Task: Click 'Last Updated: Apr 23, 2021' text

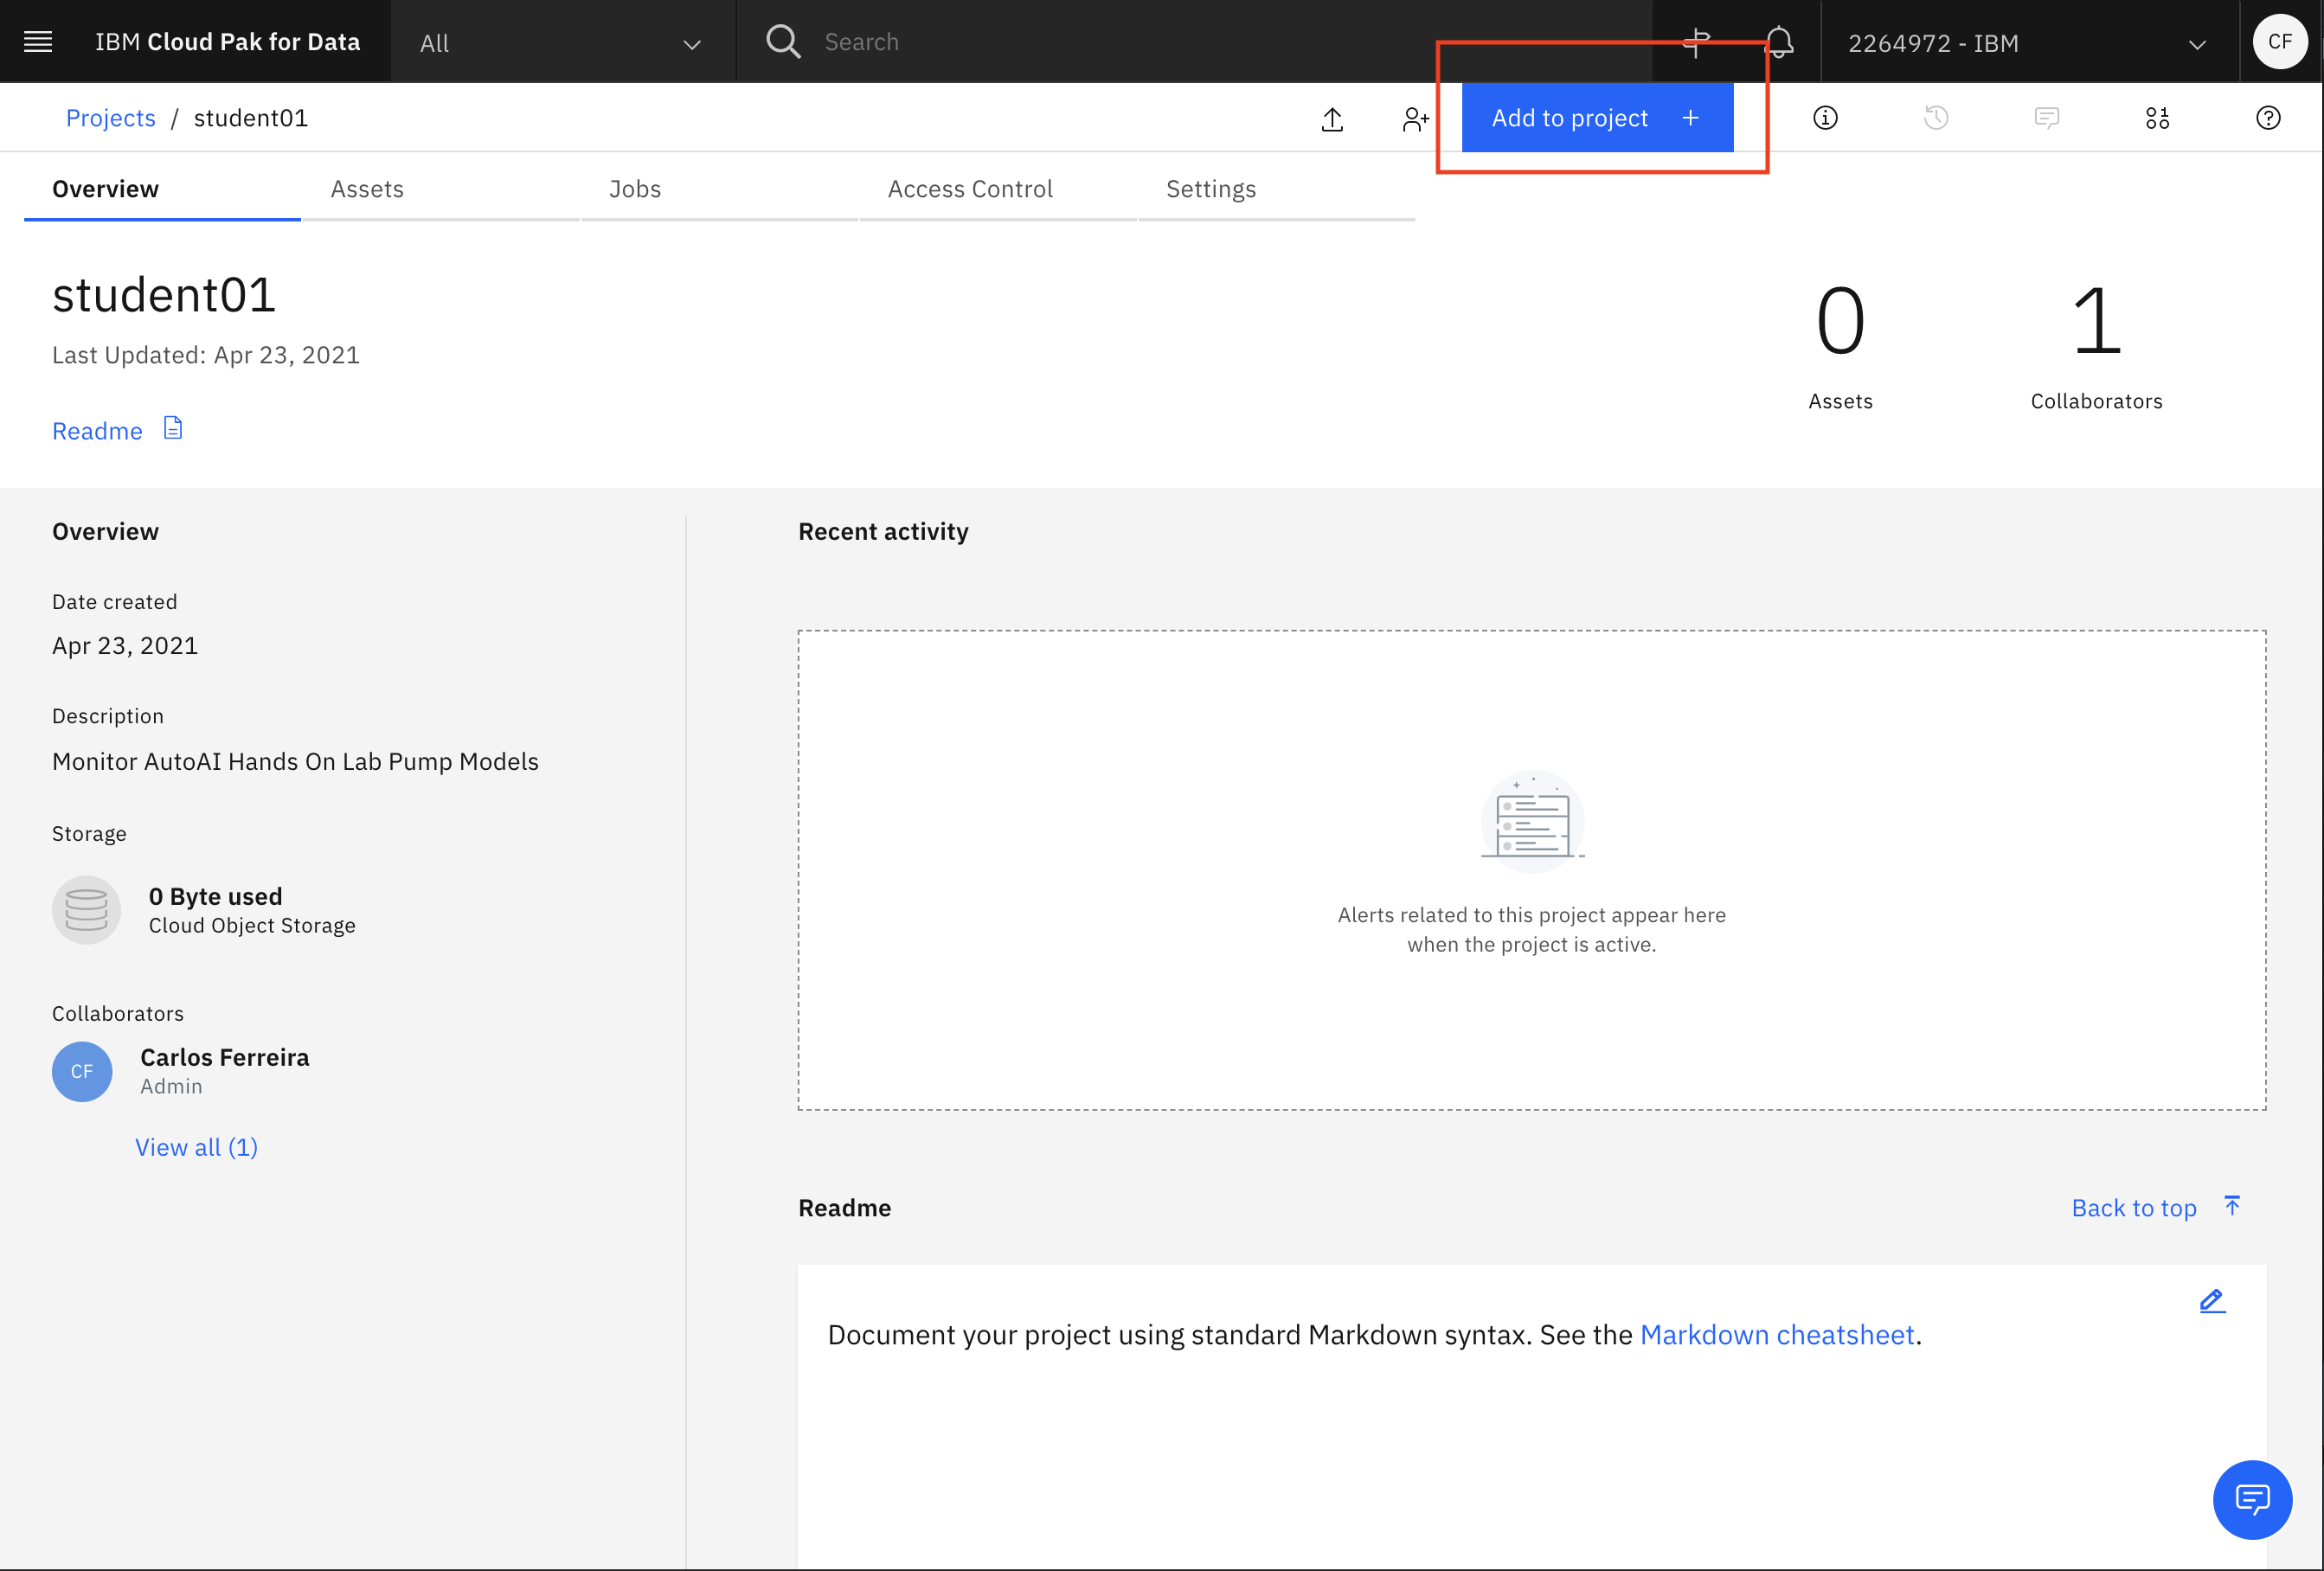Action: [206, 355]
